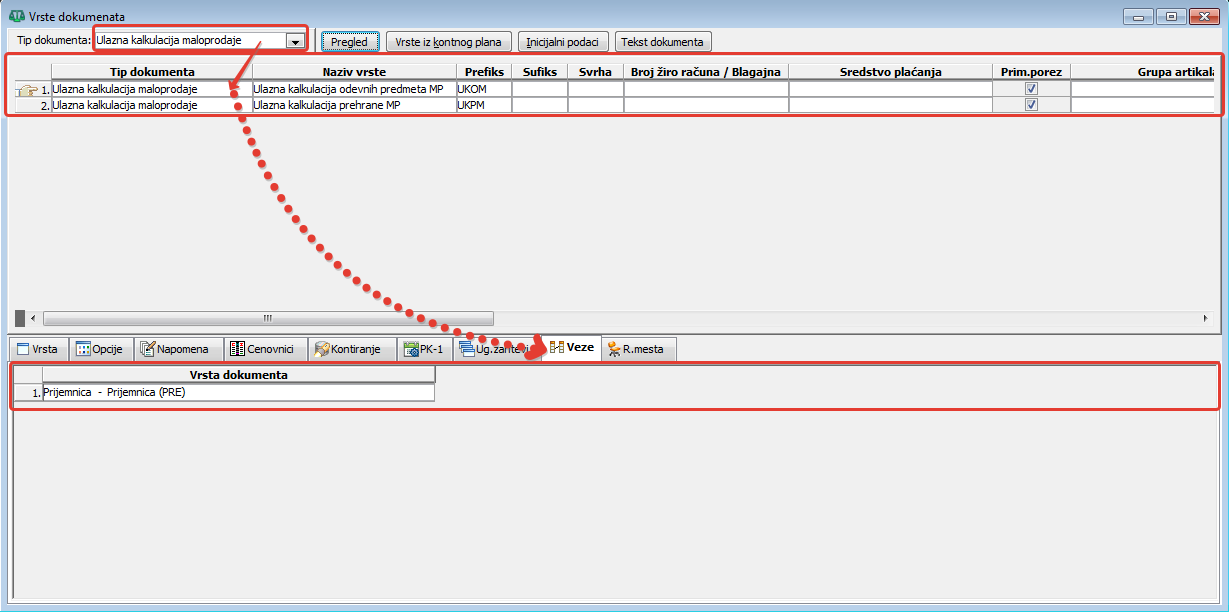This screenshot has width=1229, height=612.
Task: Switch to the Vrsta tab
Action: coord(38,349)
